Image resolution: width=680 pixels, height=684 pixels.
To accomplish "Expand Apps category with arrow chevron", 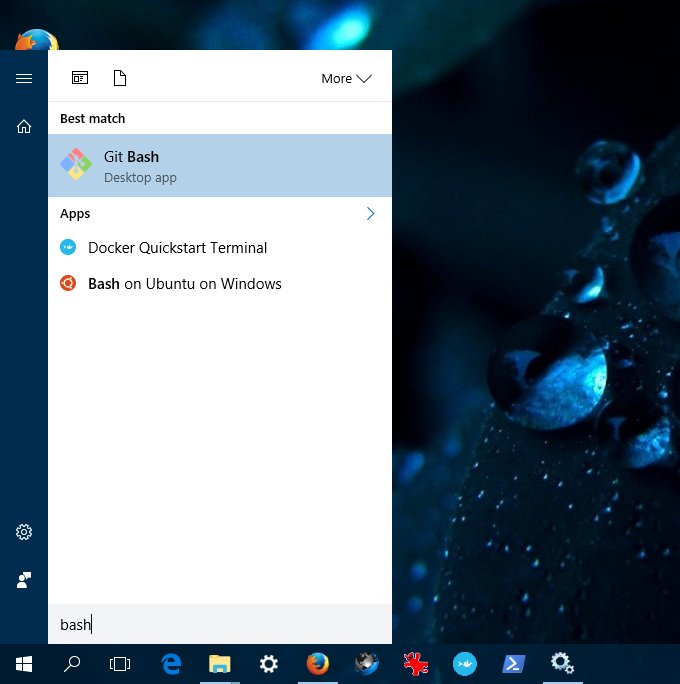I will point(370,214).
